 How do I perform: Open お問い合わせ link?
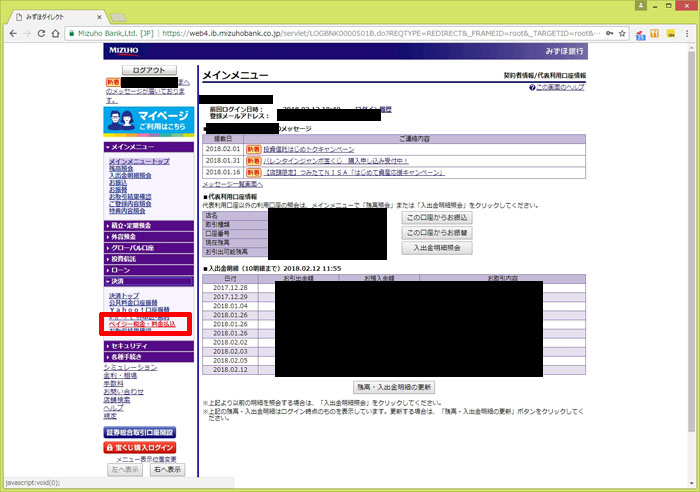click(124, 392)
